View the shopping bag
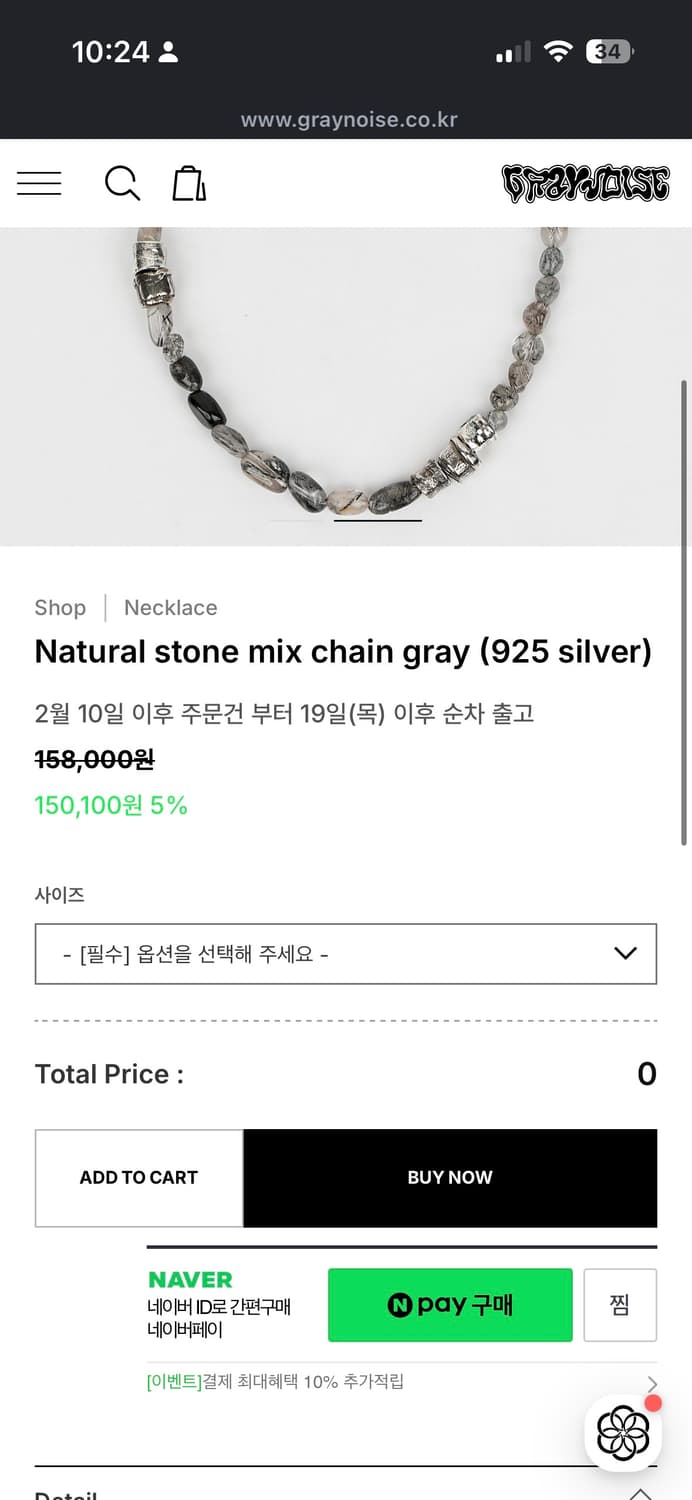The image size is (692, 1500). coord(189,183)
